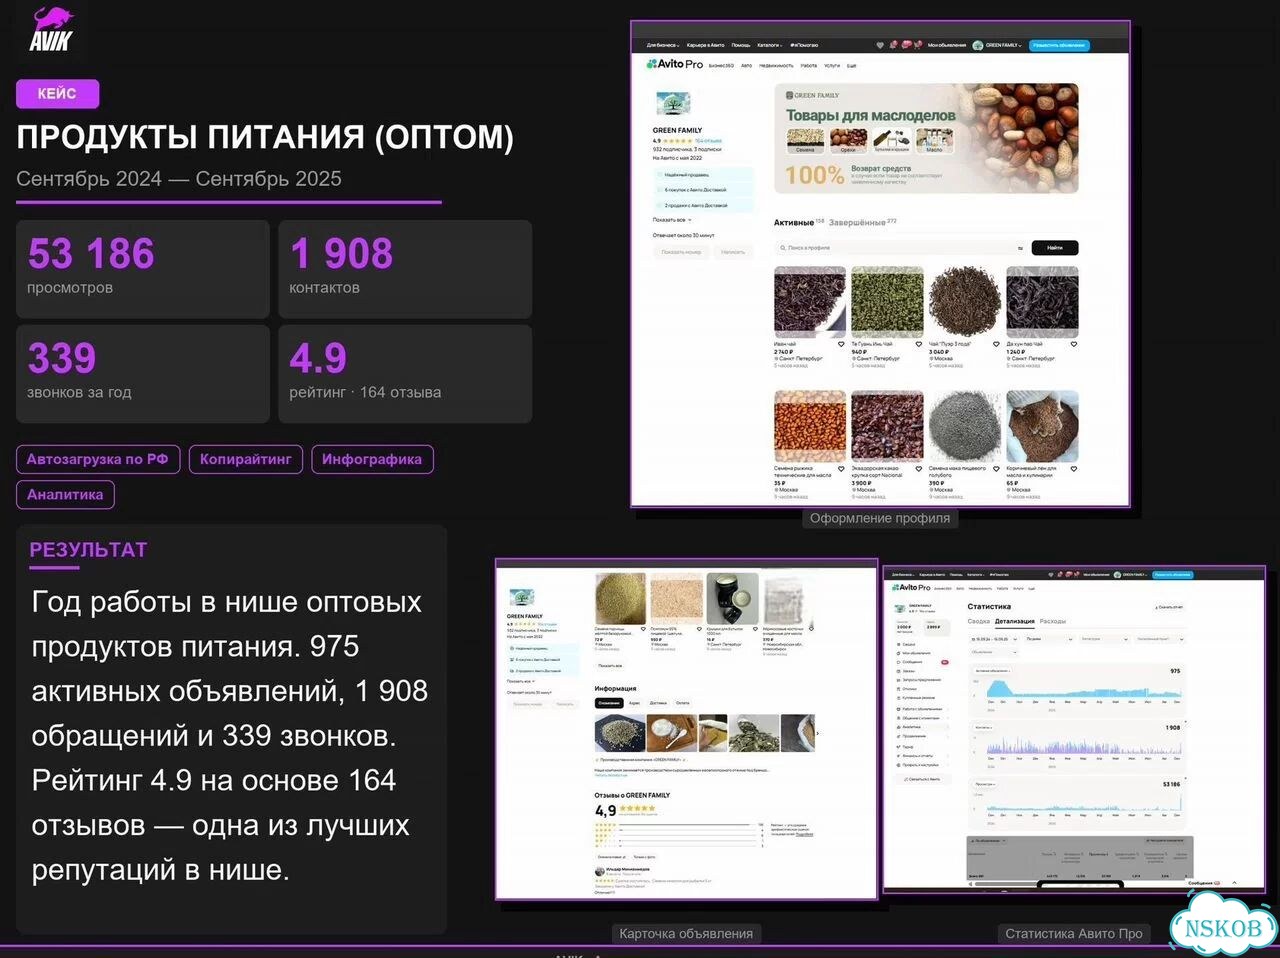Screen dimensions: 1280x958
Task: Toggle favorite heart on Те Гуань Инь listing
Action: tap(919, 344)
